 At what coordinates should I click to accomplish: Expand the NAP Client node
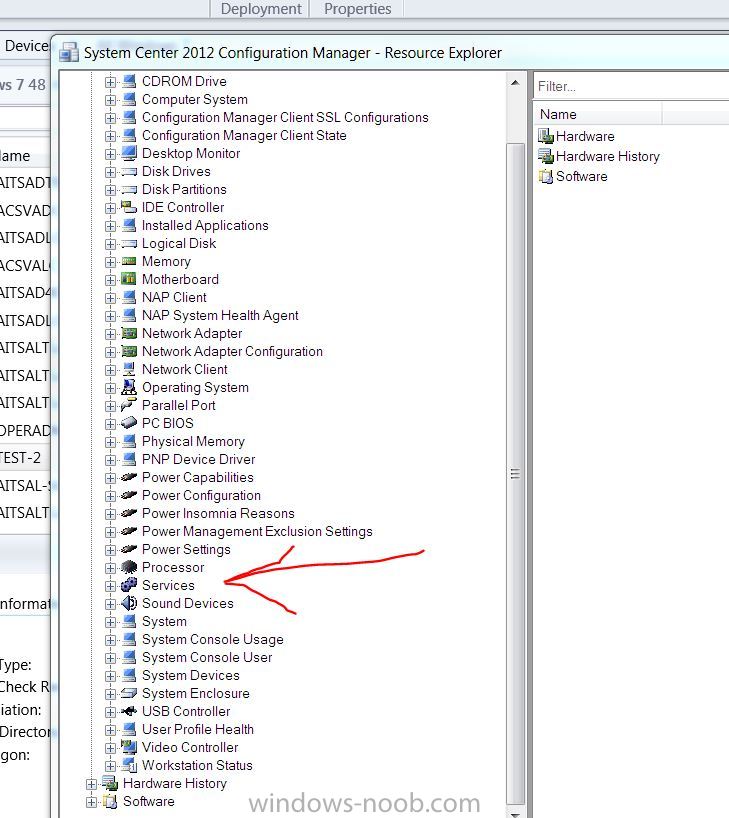[110, 298]
